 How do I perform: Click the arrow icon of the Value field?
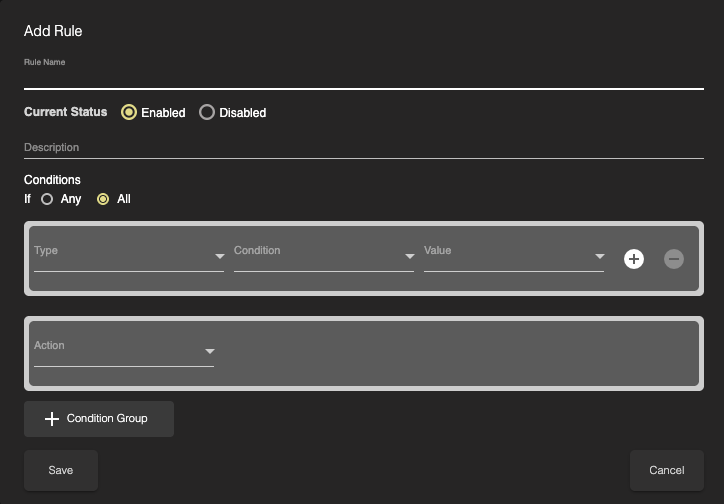click(x=599, y=257)
